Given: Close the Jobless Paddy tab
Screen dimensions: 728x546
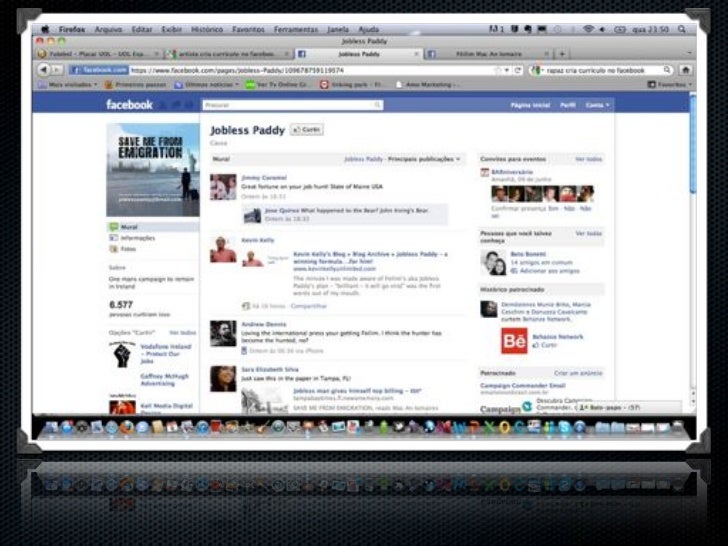Looking at the screenshot, I should [x=416, y=54].
